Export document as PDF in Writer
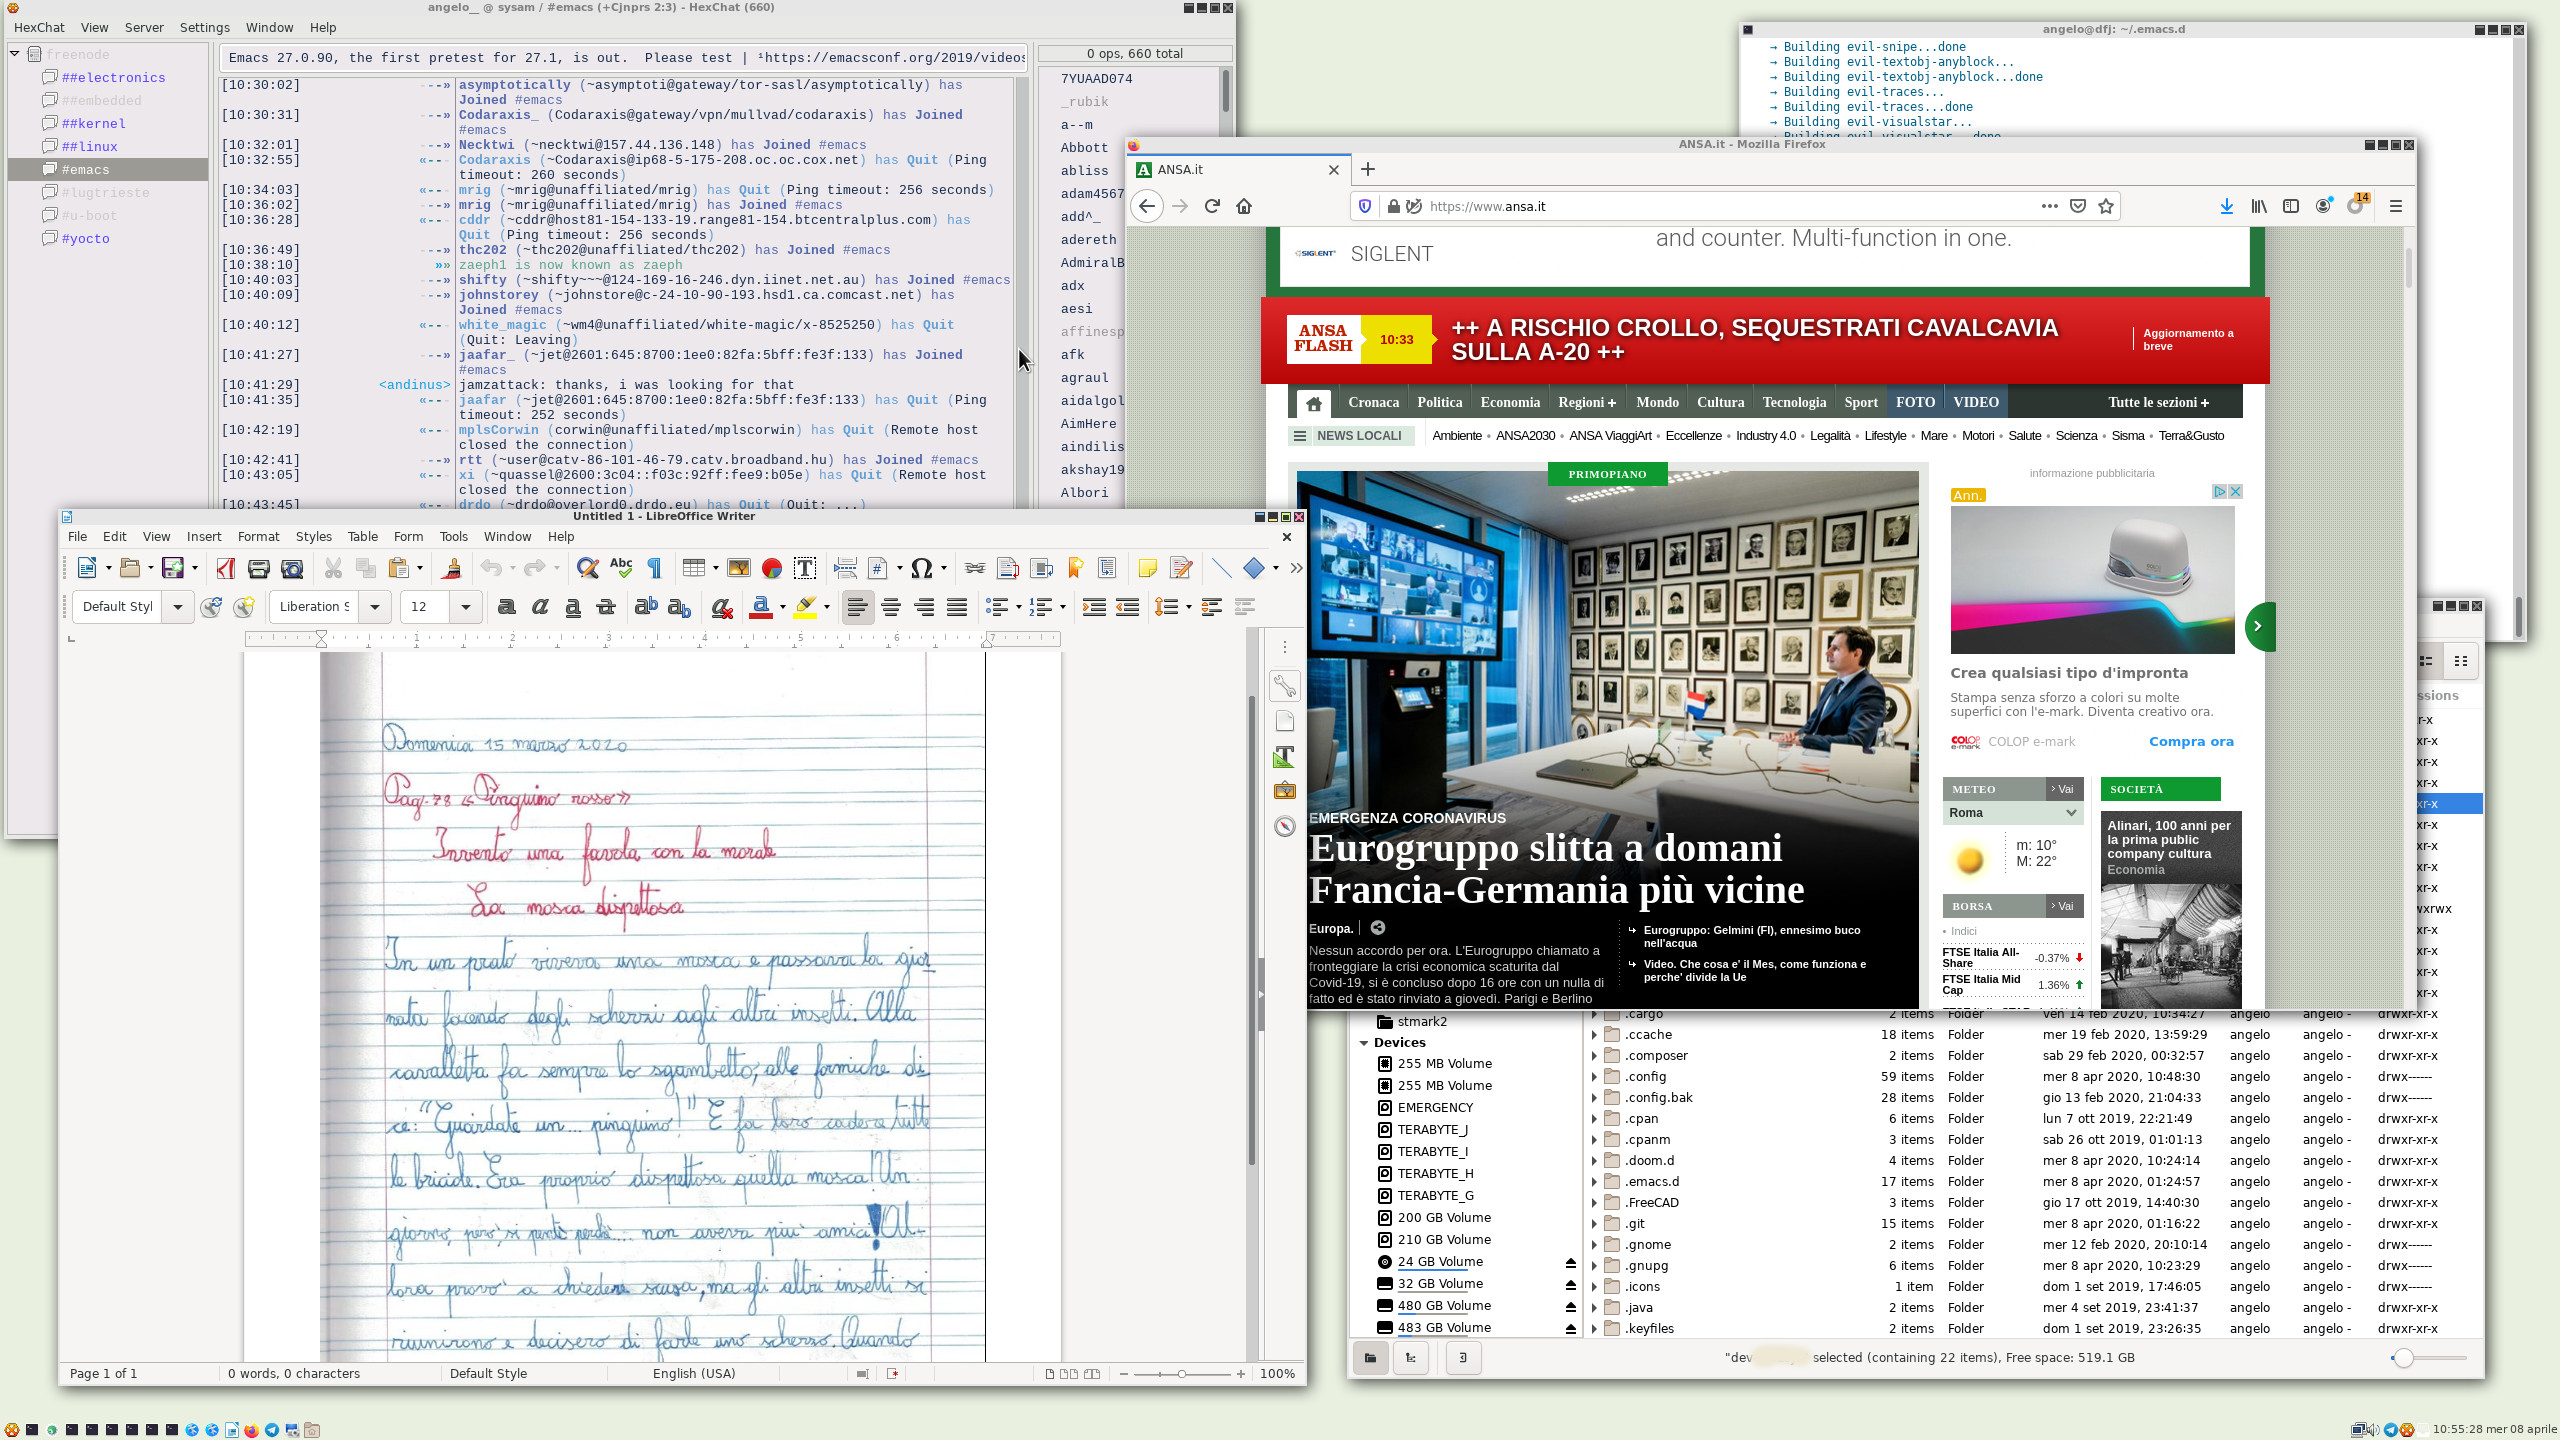Viewport: 2560px width, 1440px height. point(226,568)
